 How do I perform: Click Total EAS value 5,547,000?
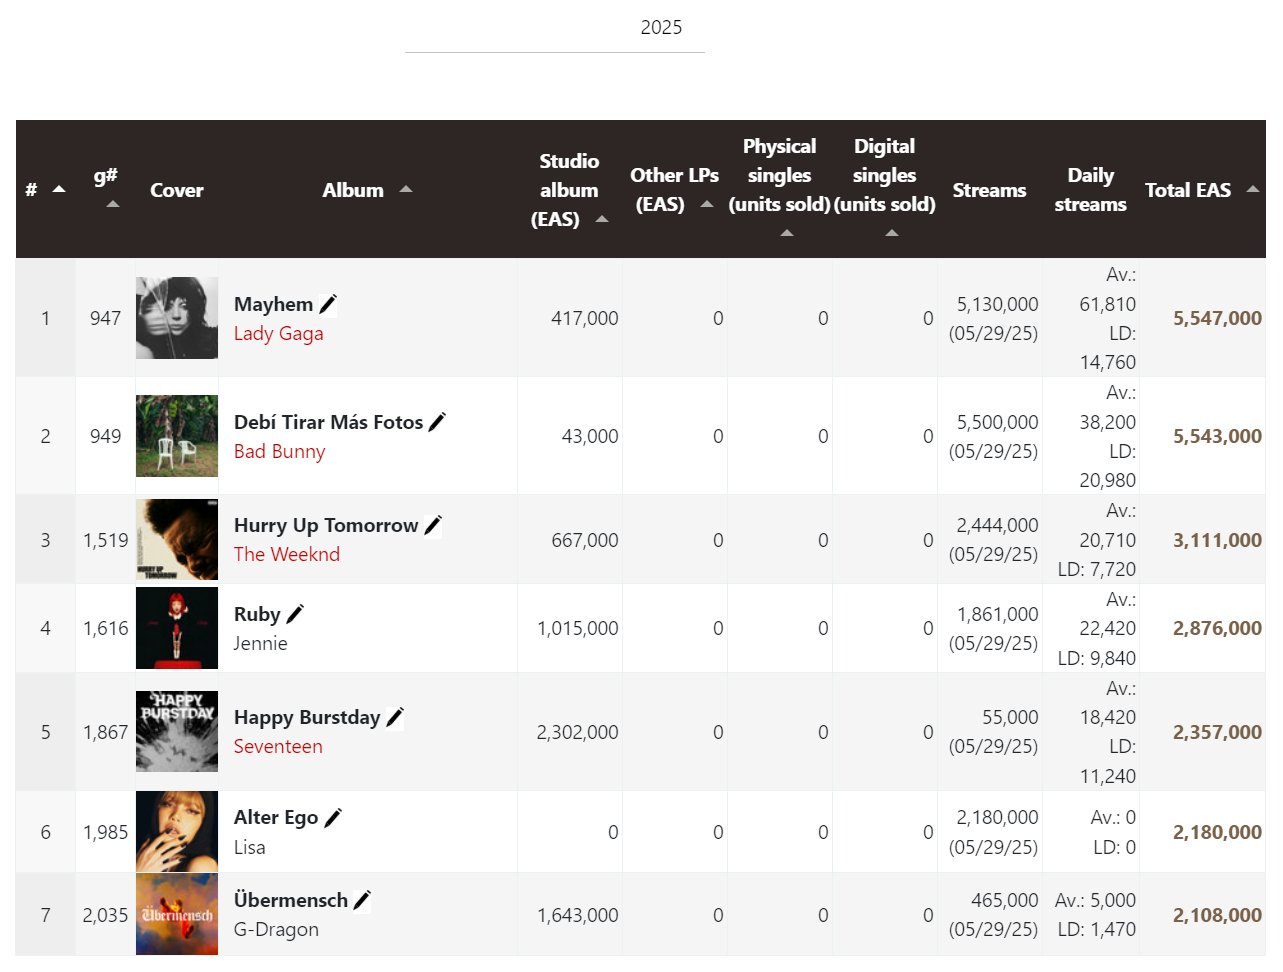point(1217,318)
